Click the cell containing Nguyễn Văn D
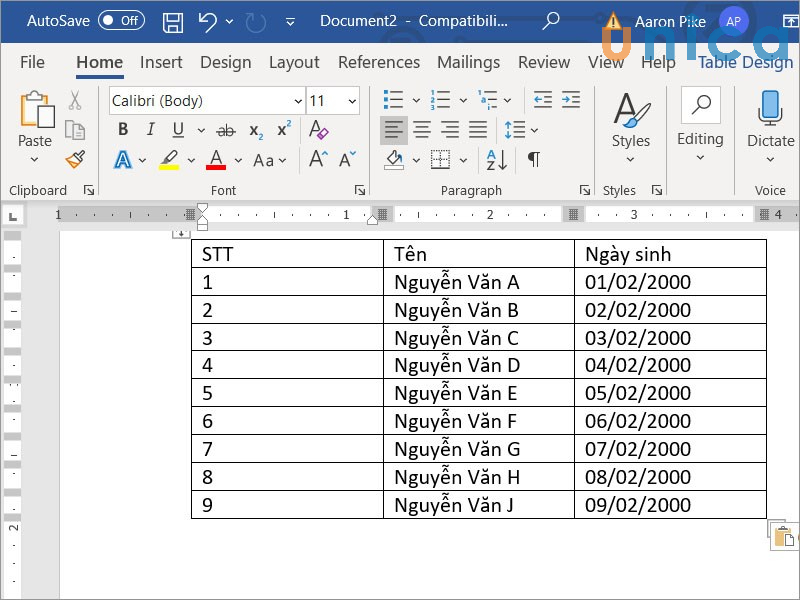Viewport: 800px width, 600px height. pyautogui.click(x=479, y=365)
